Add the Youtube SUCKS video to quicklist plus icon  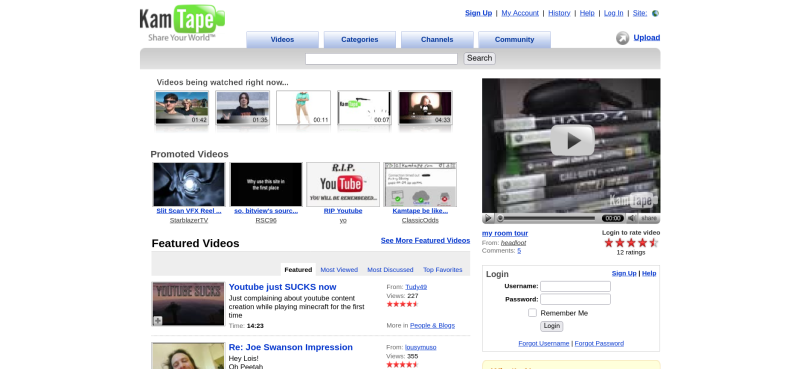(x=158, y=321)
